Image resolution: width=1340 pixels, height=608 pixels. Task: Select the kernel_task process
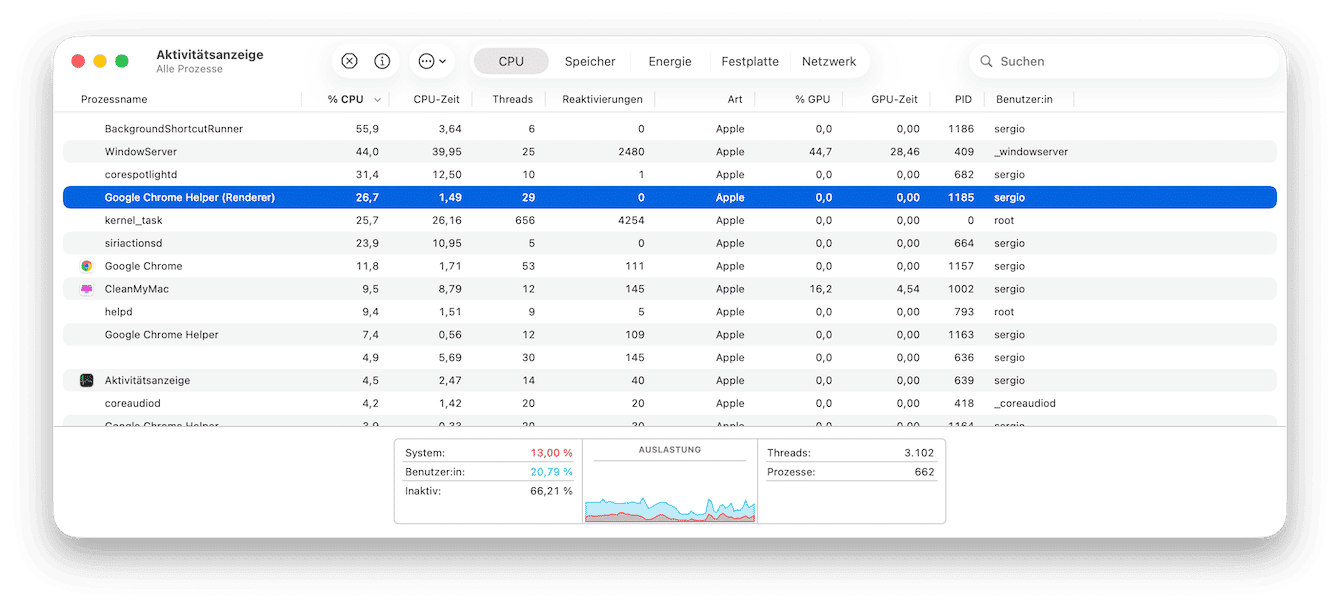(x=670, y=220)
